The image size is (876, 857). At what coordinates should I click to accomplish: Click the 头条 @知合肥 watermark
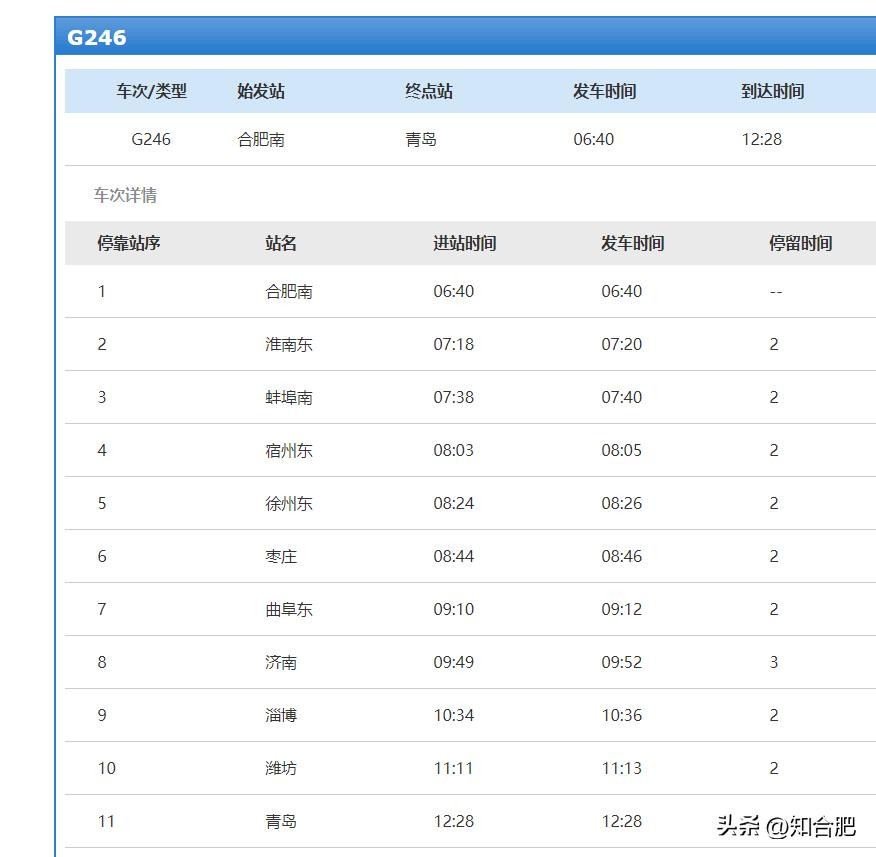[x=786, y=825]
